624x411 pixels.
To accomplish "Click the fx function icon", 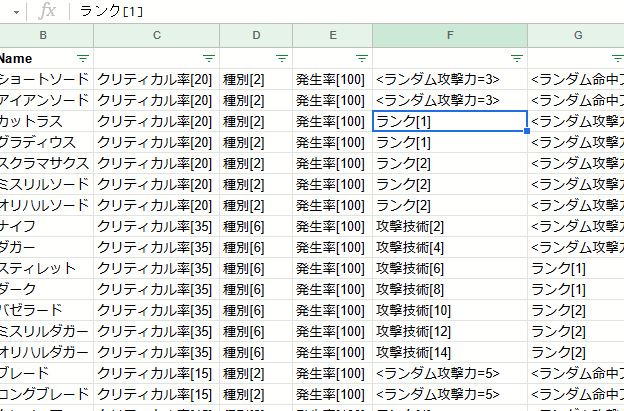I will click(47, 11).
